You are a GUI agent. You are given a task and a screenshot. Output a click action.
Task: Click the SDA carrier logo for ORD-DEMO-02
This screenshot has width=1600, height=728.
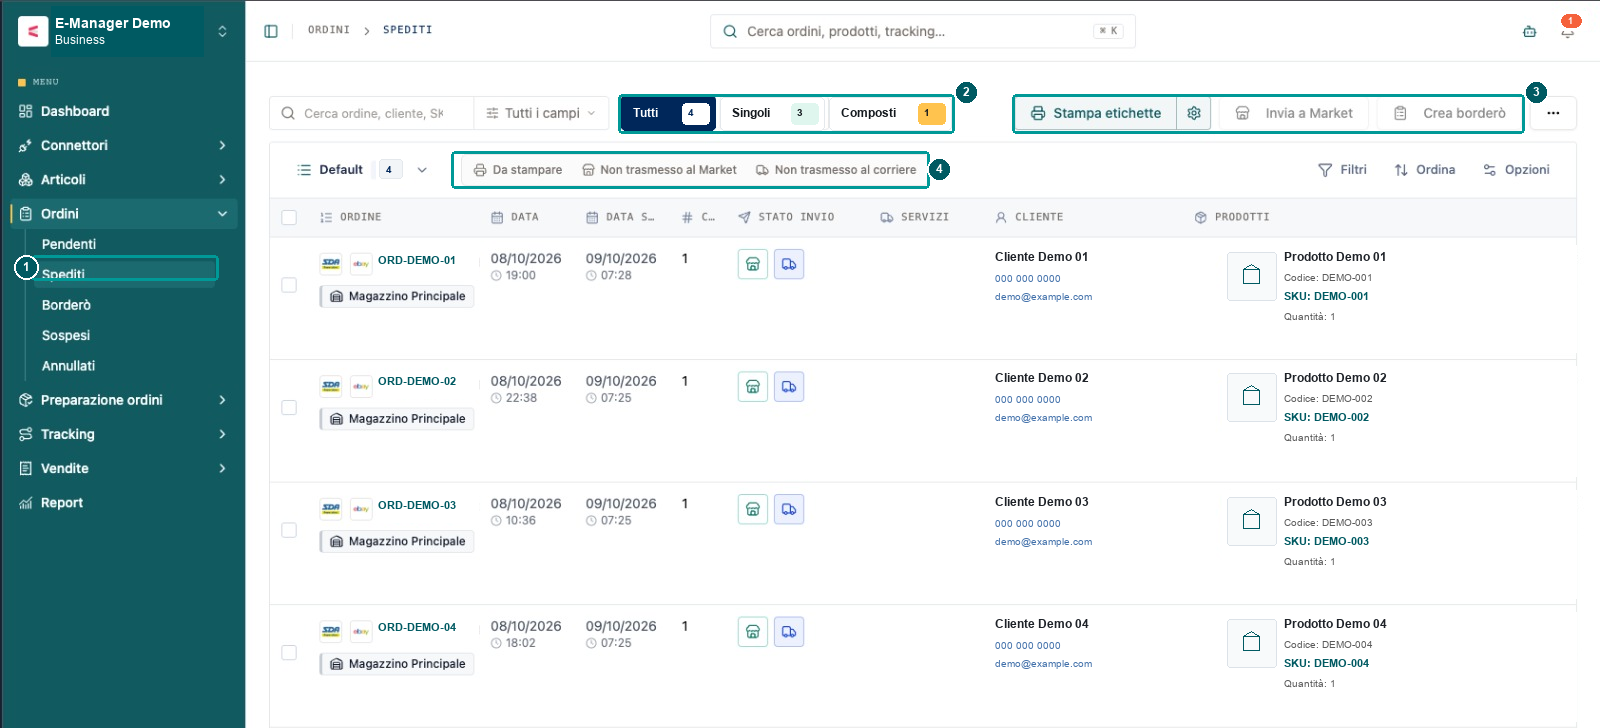(331, 386)
